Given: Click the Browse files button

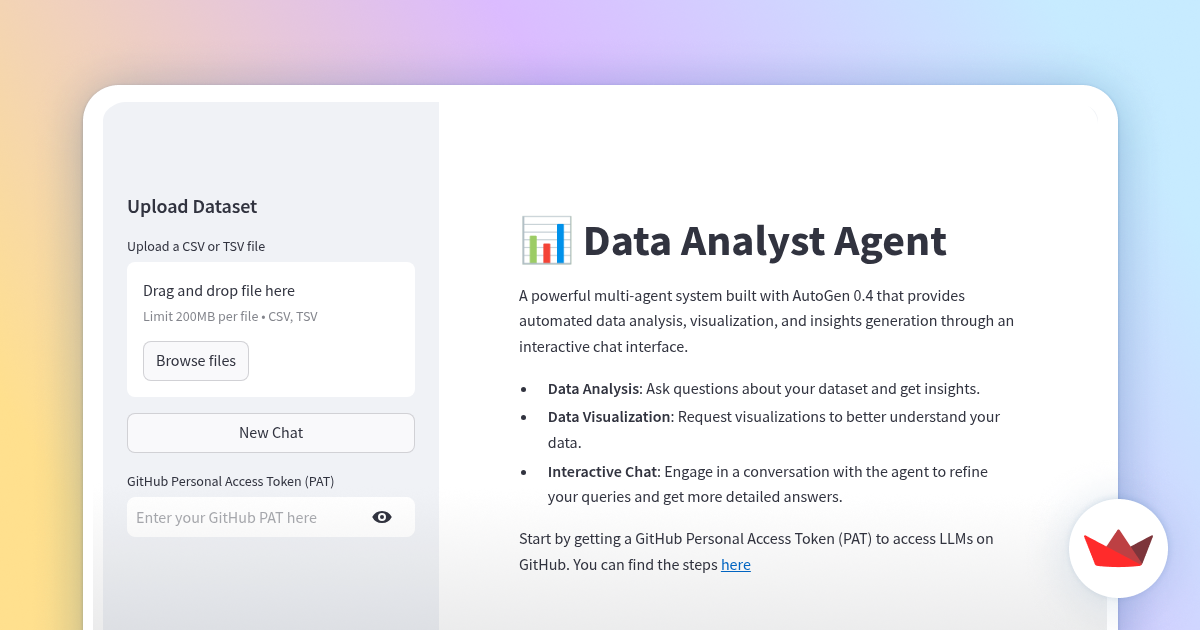Looking at the screenshot, I should 196,361.
